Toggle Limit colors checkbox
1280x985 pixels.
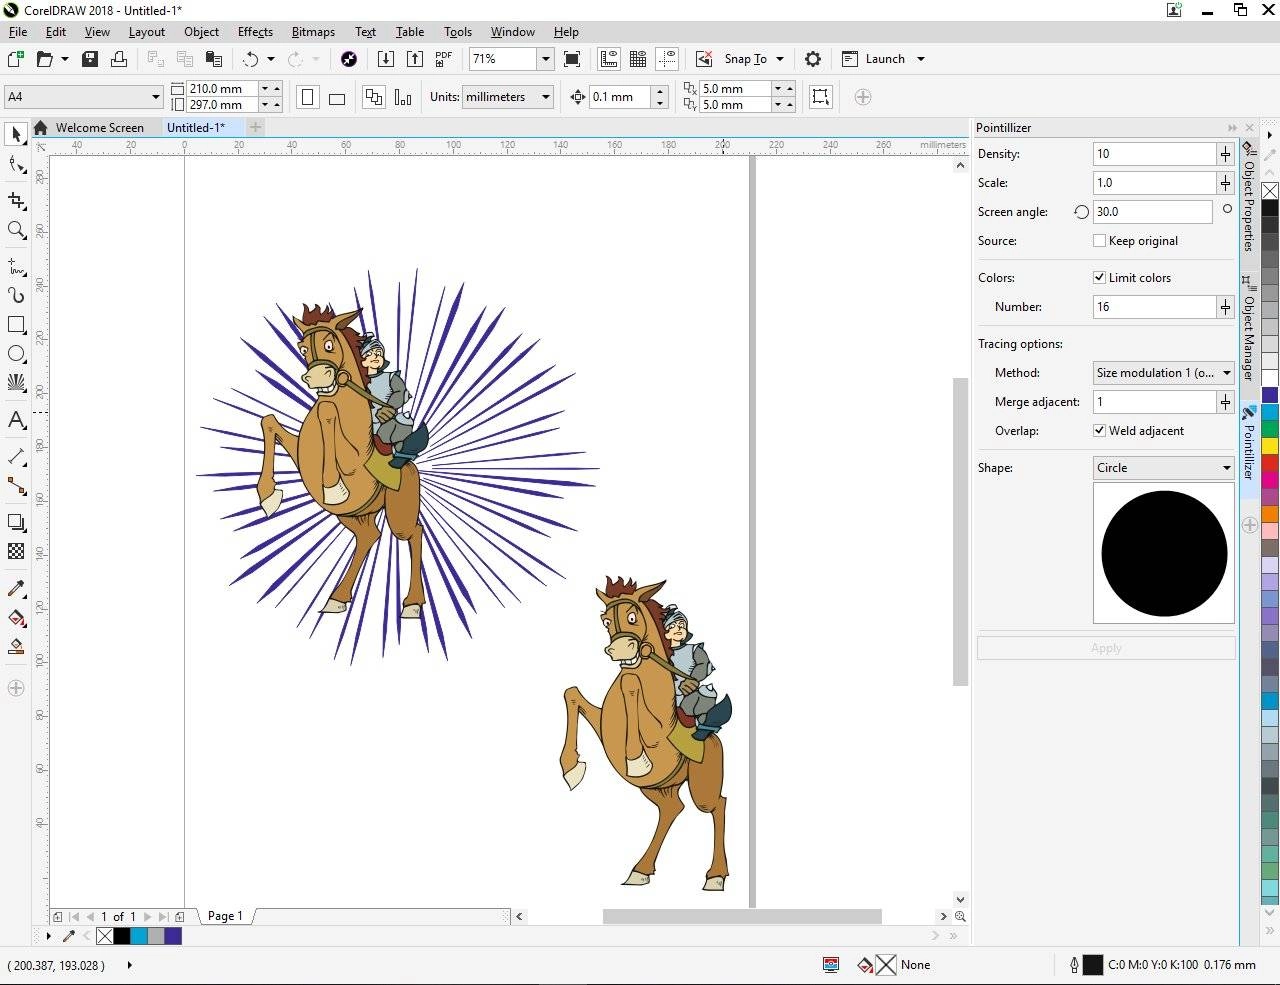click(1100, 278)
